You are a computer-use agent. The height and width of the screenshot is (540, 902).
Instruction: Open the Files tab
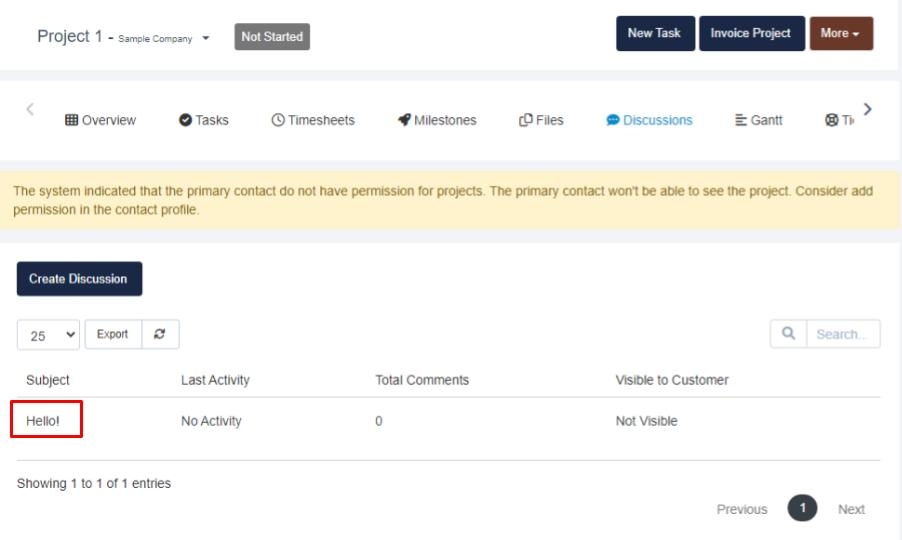coord(541,120)
